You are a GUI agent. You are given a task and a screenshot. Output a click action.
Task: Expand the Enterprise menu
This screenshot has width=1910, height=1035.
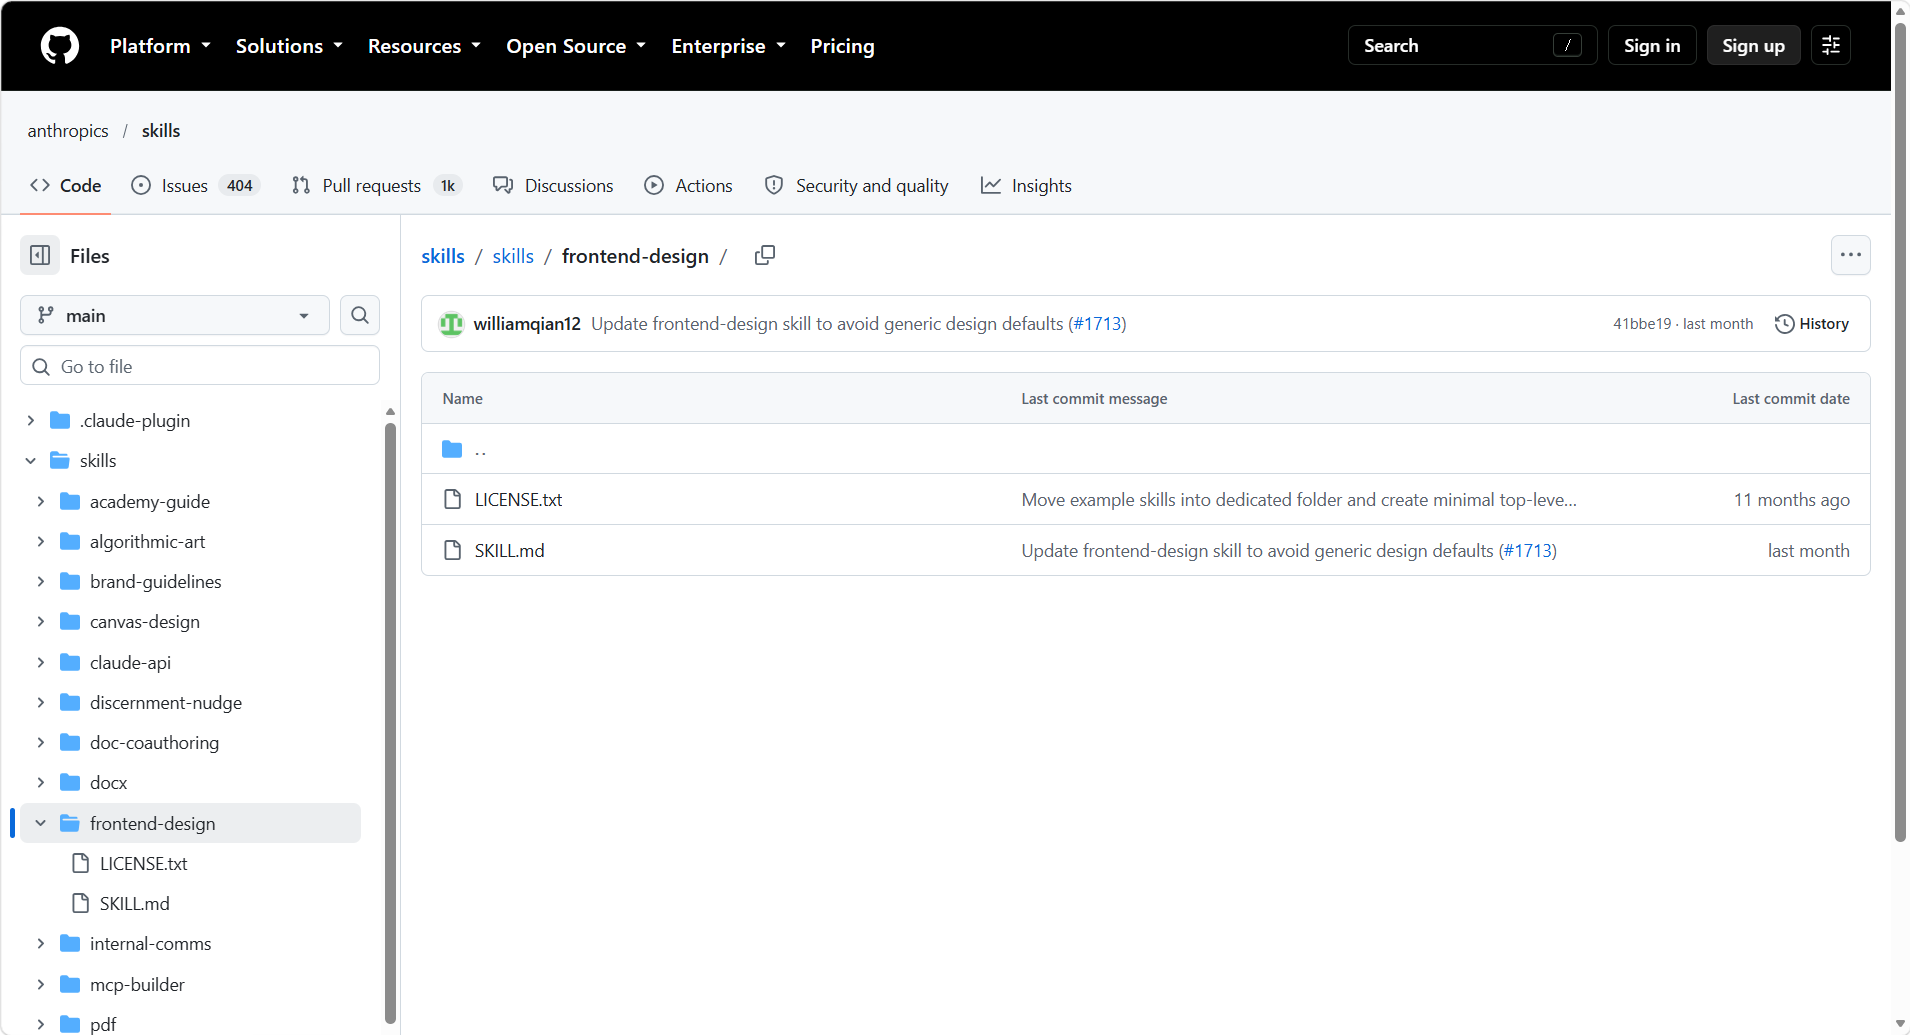[x=728, y=46]
